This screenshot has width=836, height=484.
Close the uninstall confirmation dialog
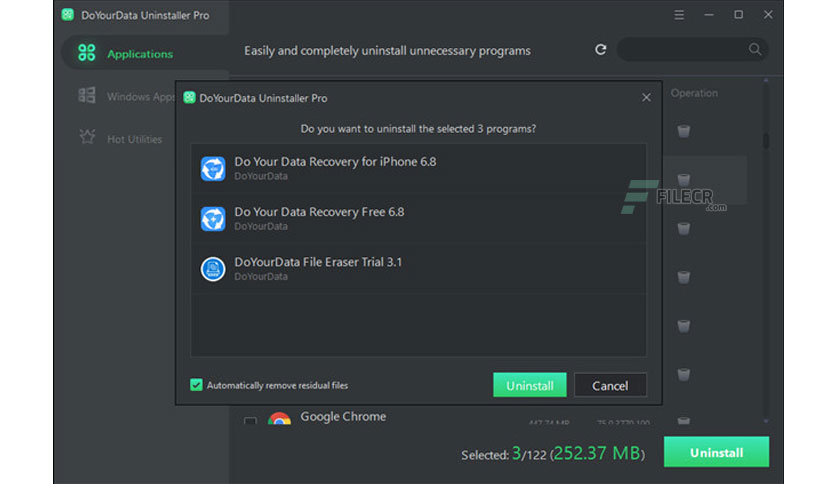click(646, 98)
